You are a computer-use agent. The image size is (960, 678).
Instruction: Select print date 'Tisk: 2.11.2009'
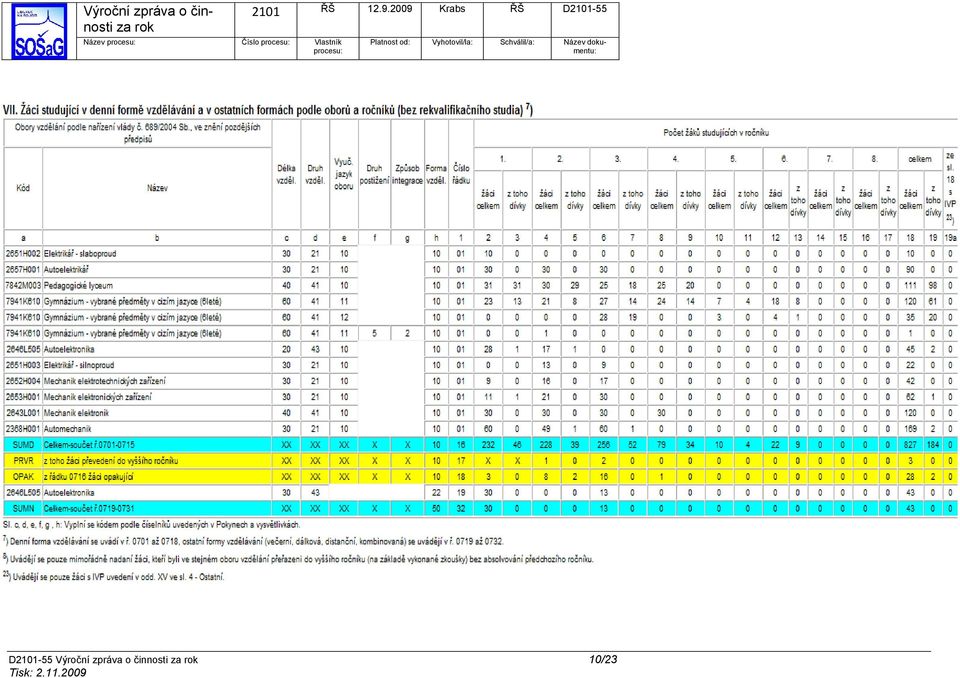(47, 672)
